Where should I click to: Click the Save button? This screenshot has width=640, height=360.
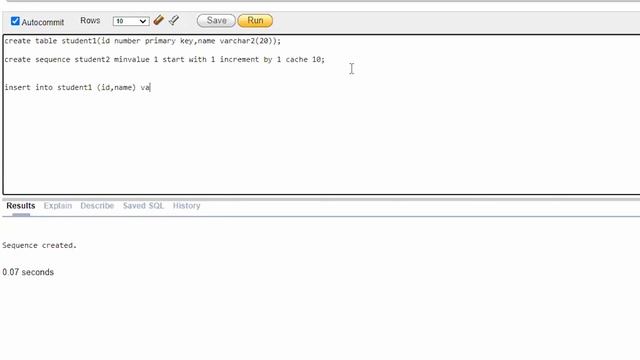click(216, 20)
